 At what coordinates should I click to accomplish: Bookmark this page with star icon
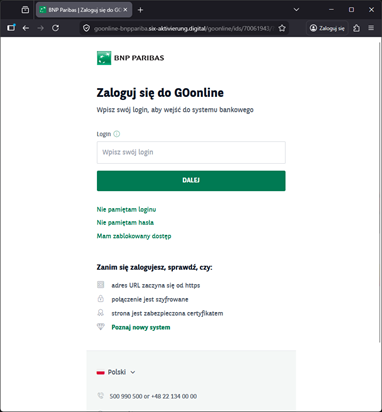tap(282, 28)
